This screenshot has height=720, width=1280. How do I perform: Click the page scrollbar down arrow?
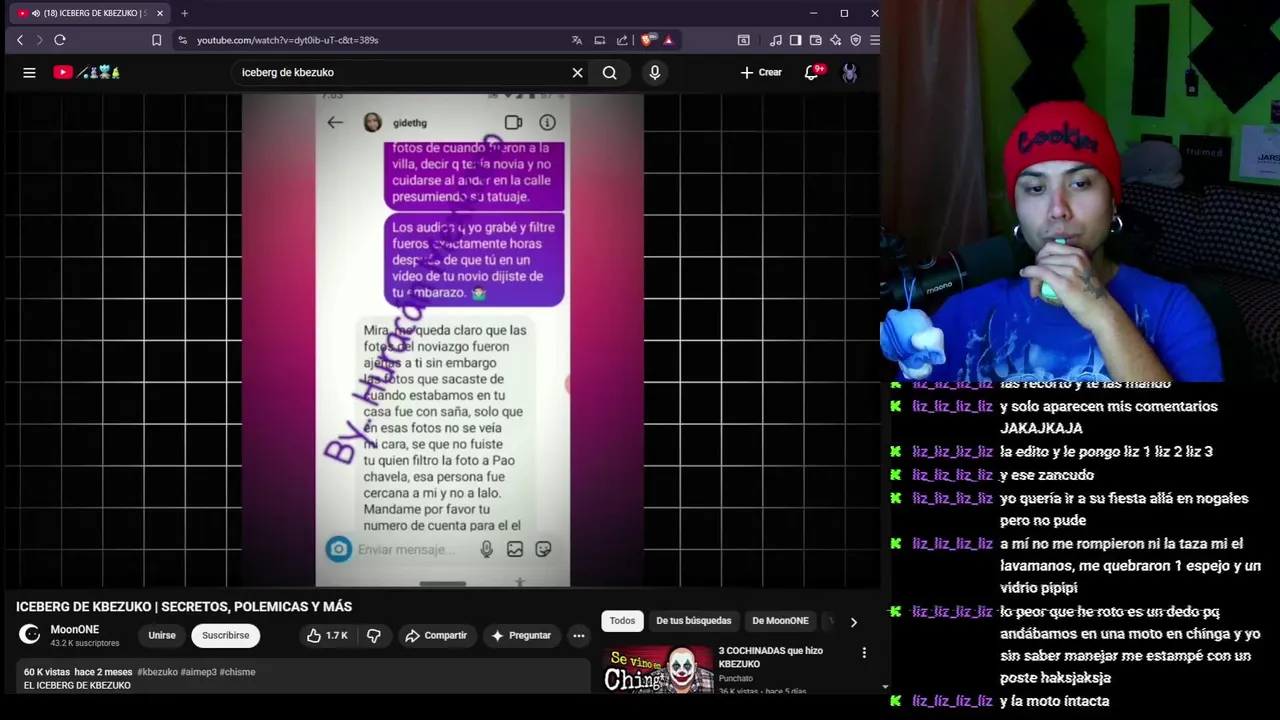click(885, 687)
